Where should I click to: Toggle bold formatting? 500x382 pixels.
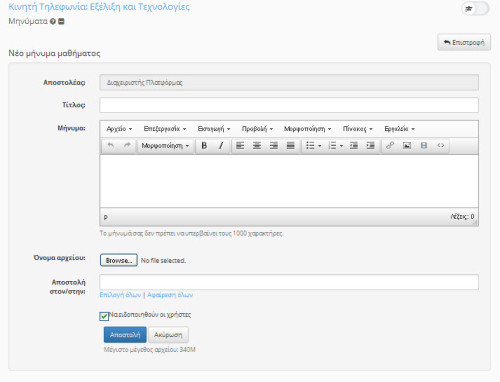pyautogui.click(x=204, y=146)
